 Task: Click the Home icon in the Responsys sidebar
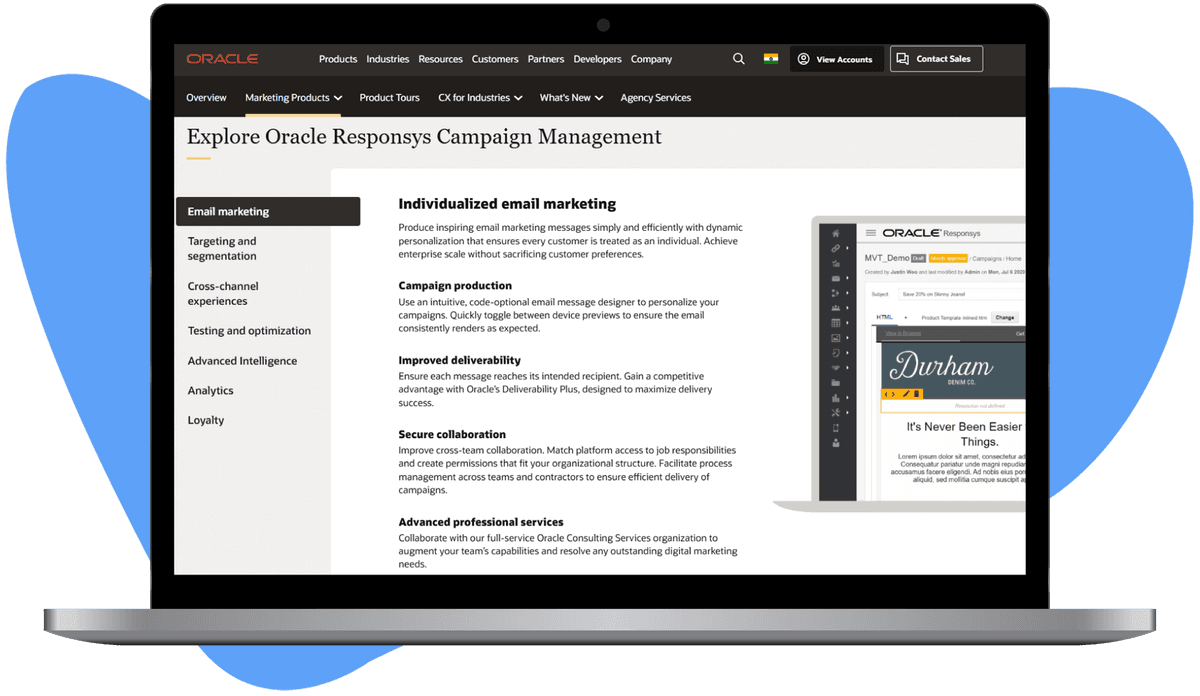tap(836, 233)
